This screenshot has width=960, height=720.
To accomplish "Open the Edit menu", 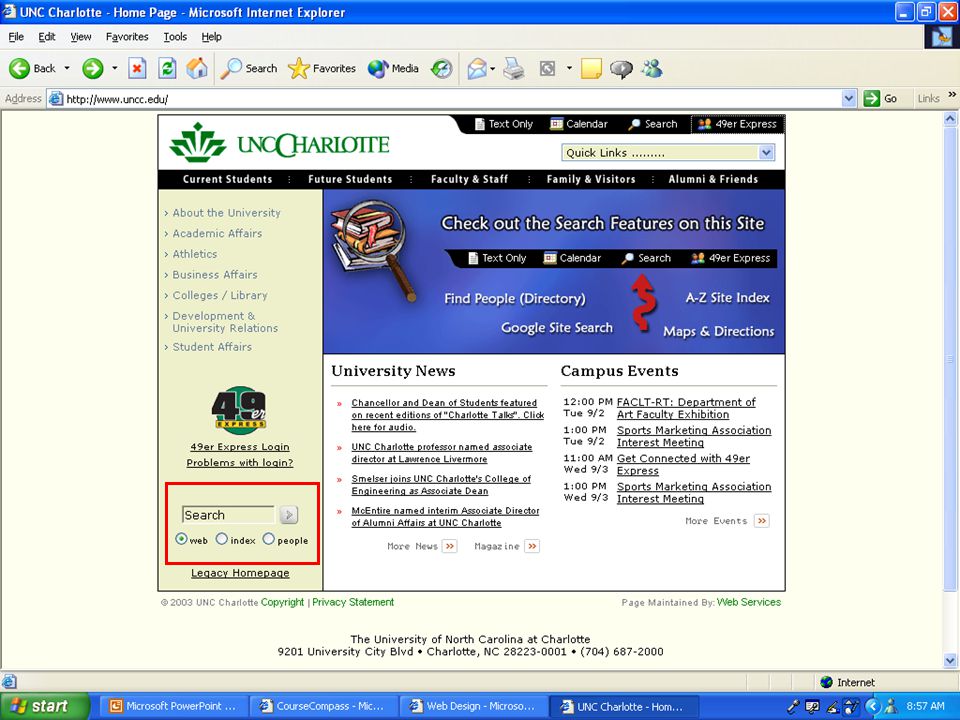I will [47, 37].
